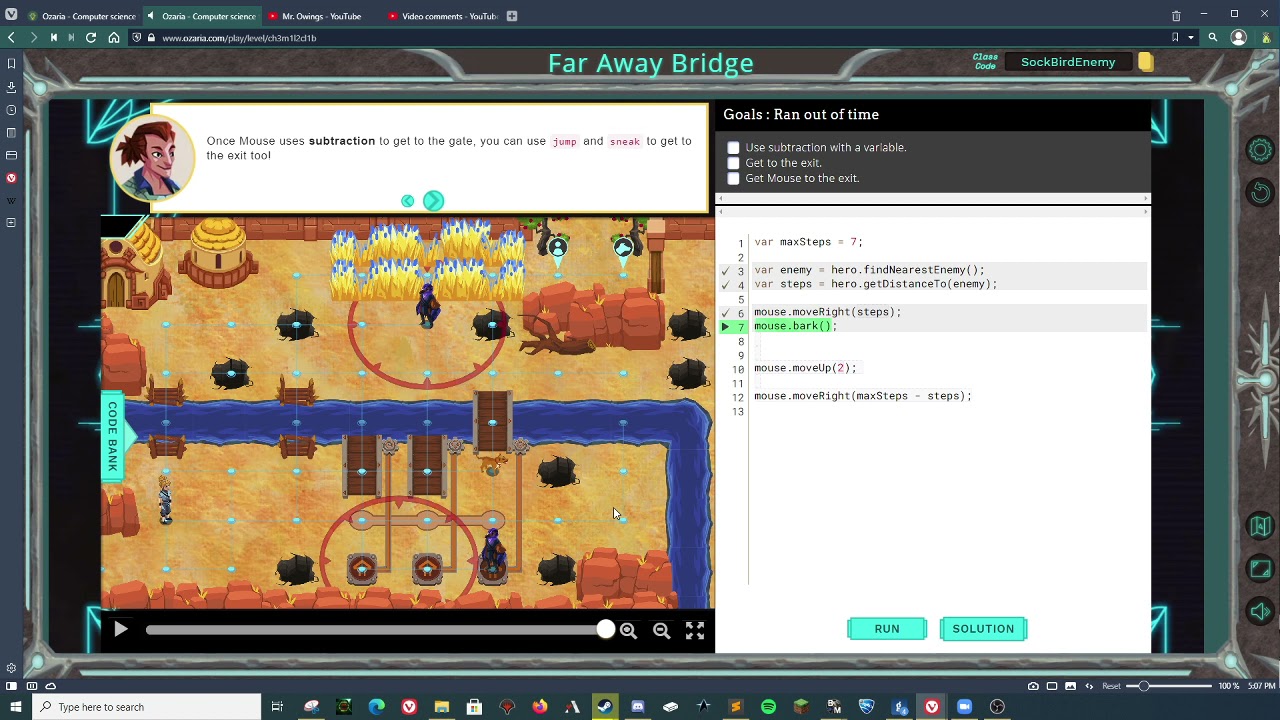
Task: Click the SockBirdEnemy class code field
Action: (1068, 62)
